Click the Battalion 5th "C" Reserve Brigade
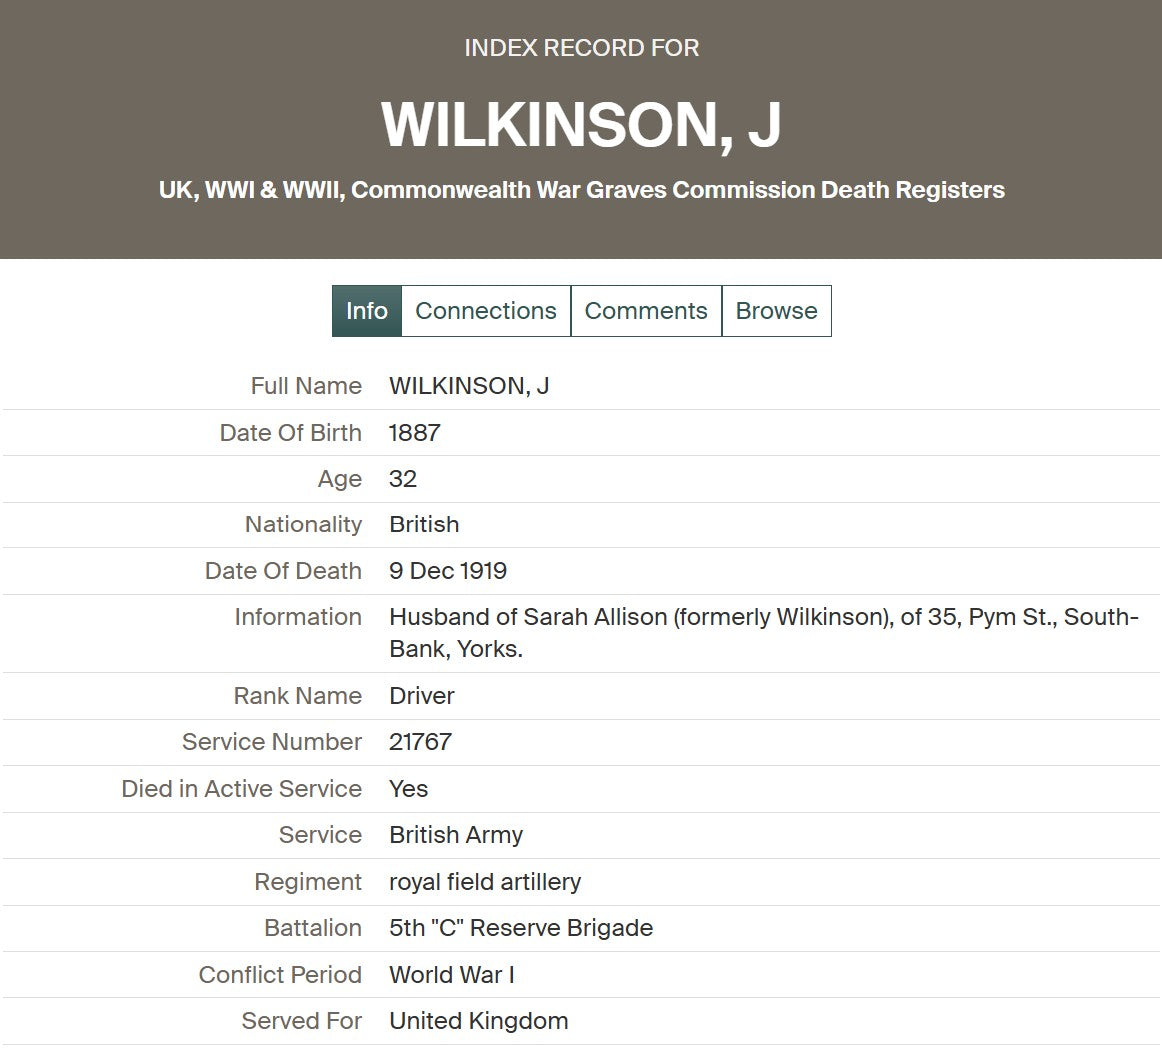 521,927
